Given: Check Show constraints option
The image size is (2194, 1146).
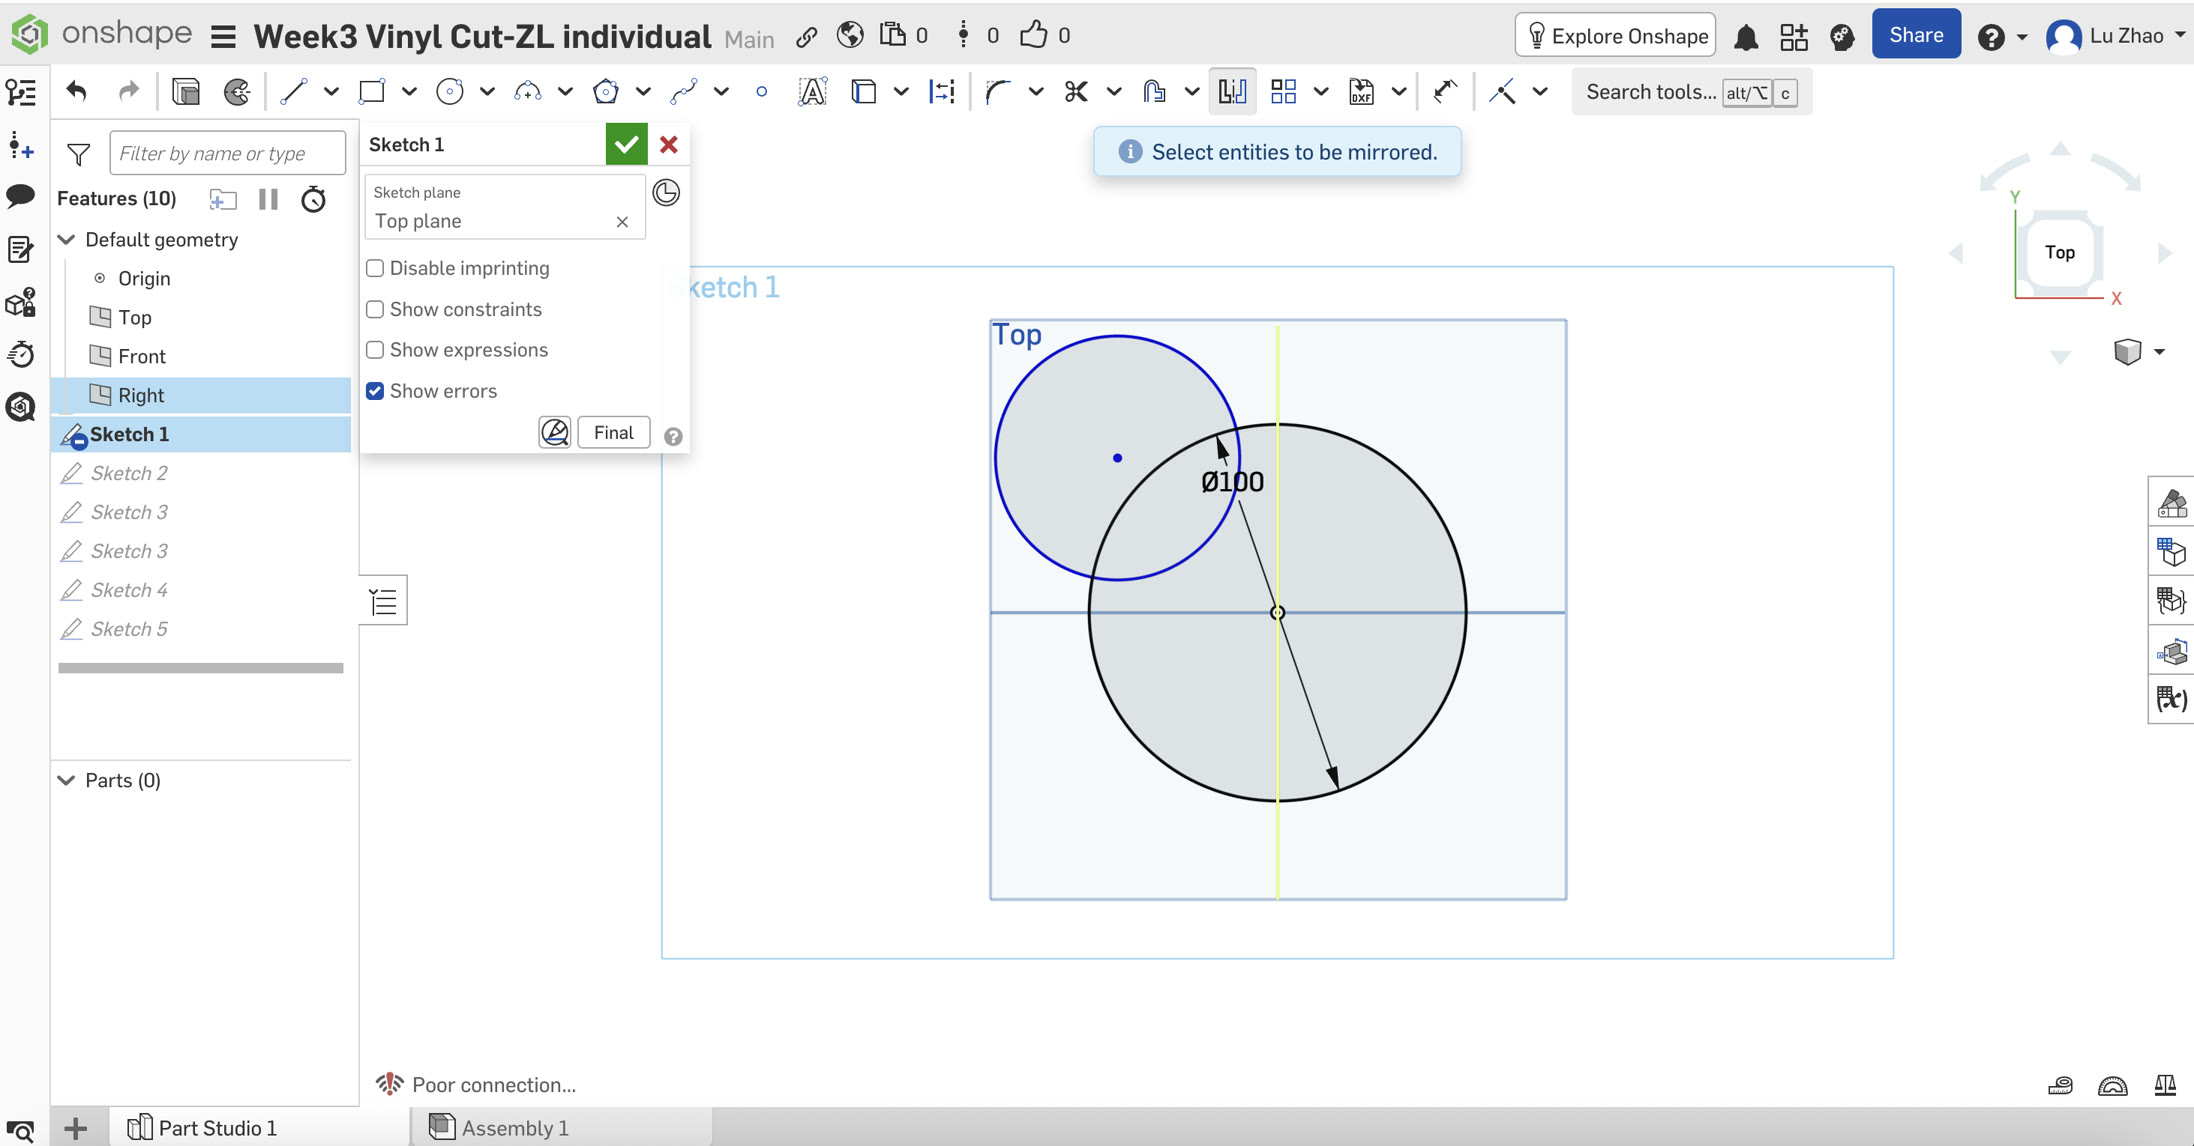Looking at the screenshot, I should (375, 309).
